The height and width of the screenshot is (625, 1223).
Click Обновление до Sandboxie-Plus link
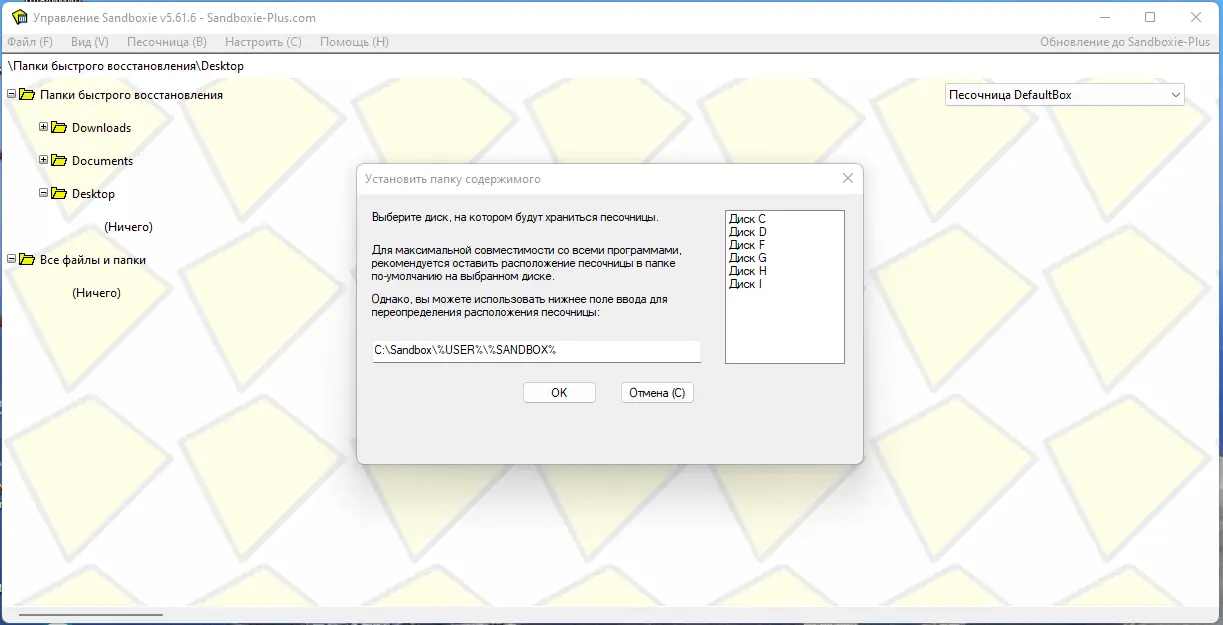1125,42
